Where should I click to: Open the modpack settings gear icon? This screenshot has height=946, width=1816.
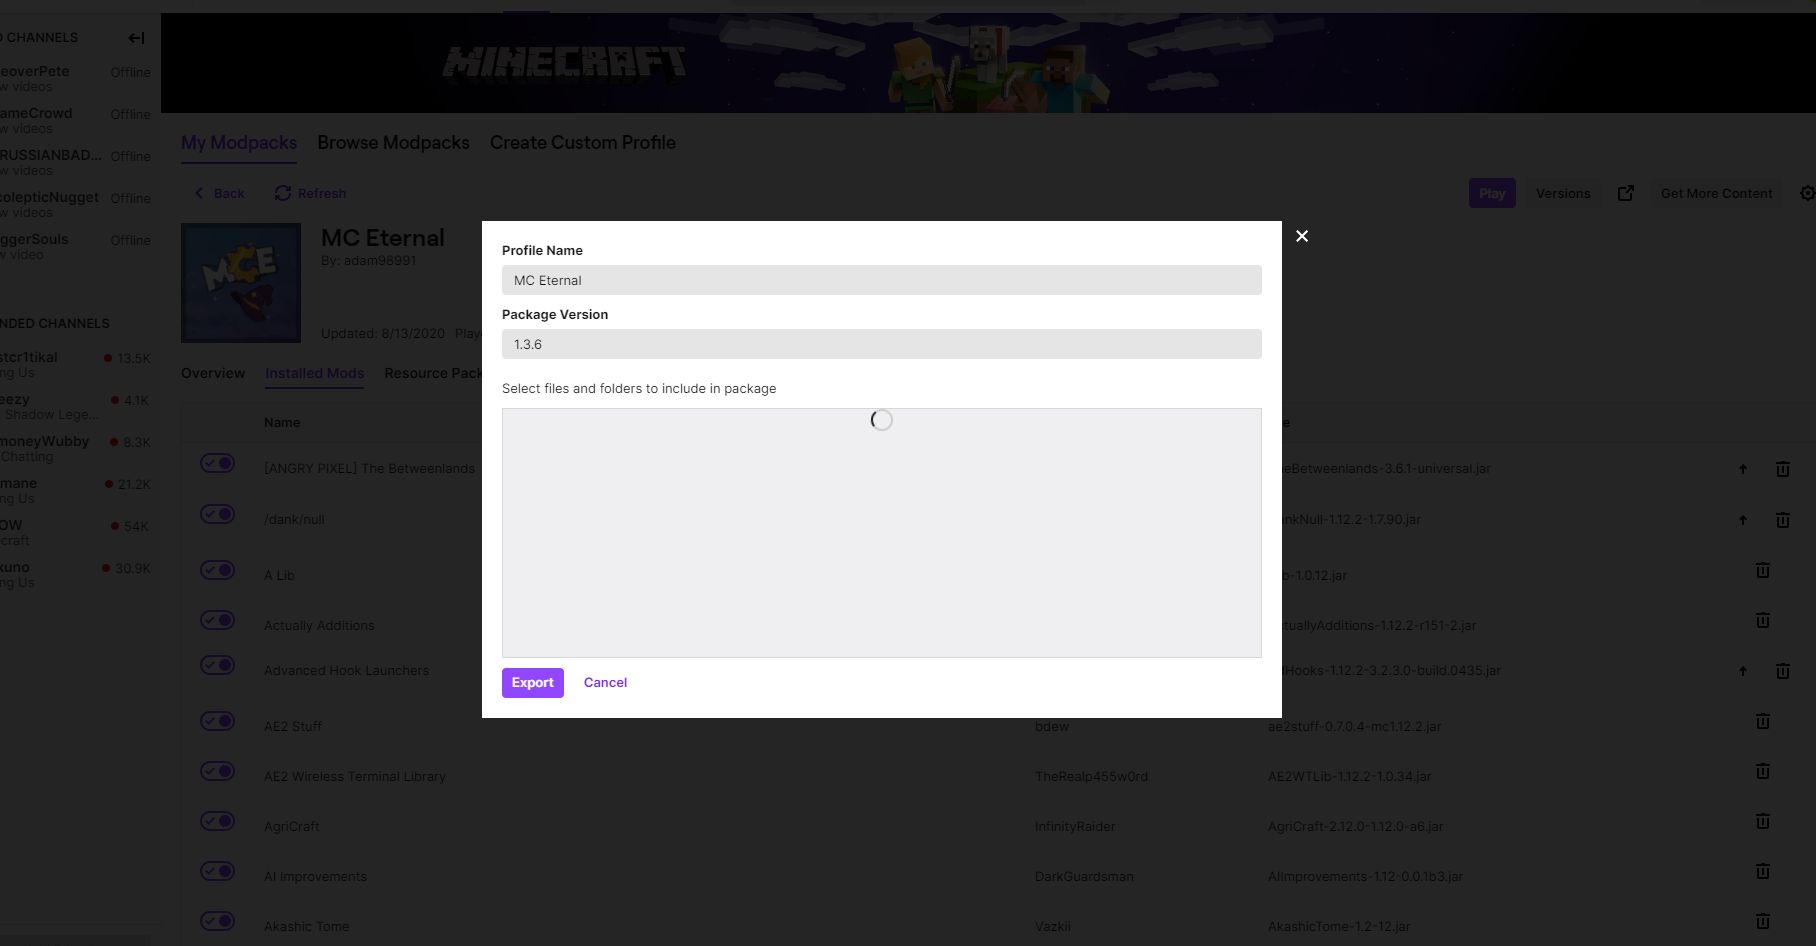click(x=1807, y=193)
